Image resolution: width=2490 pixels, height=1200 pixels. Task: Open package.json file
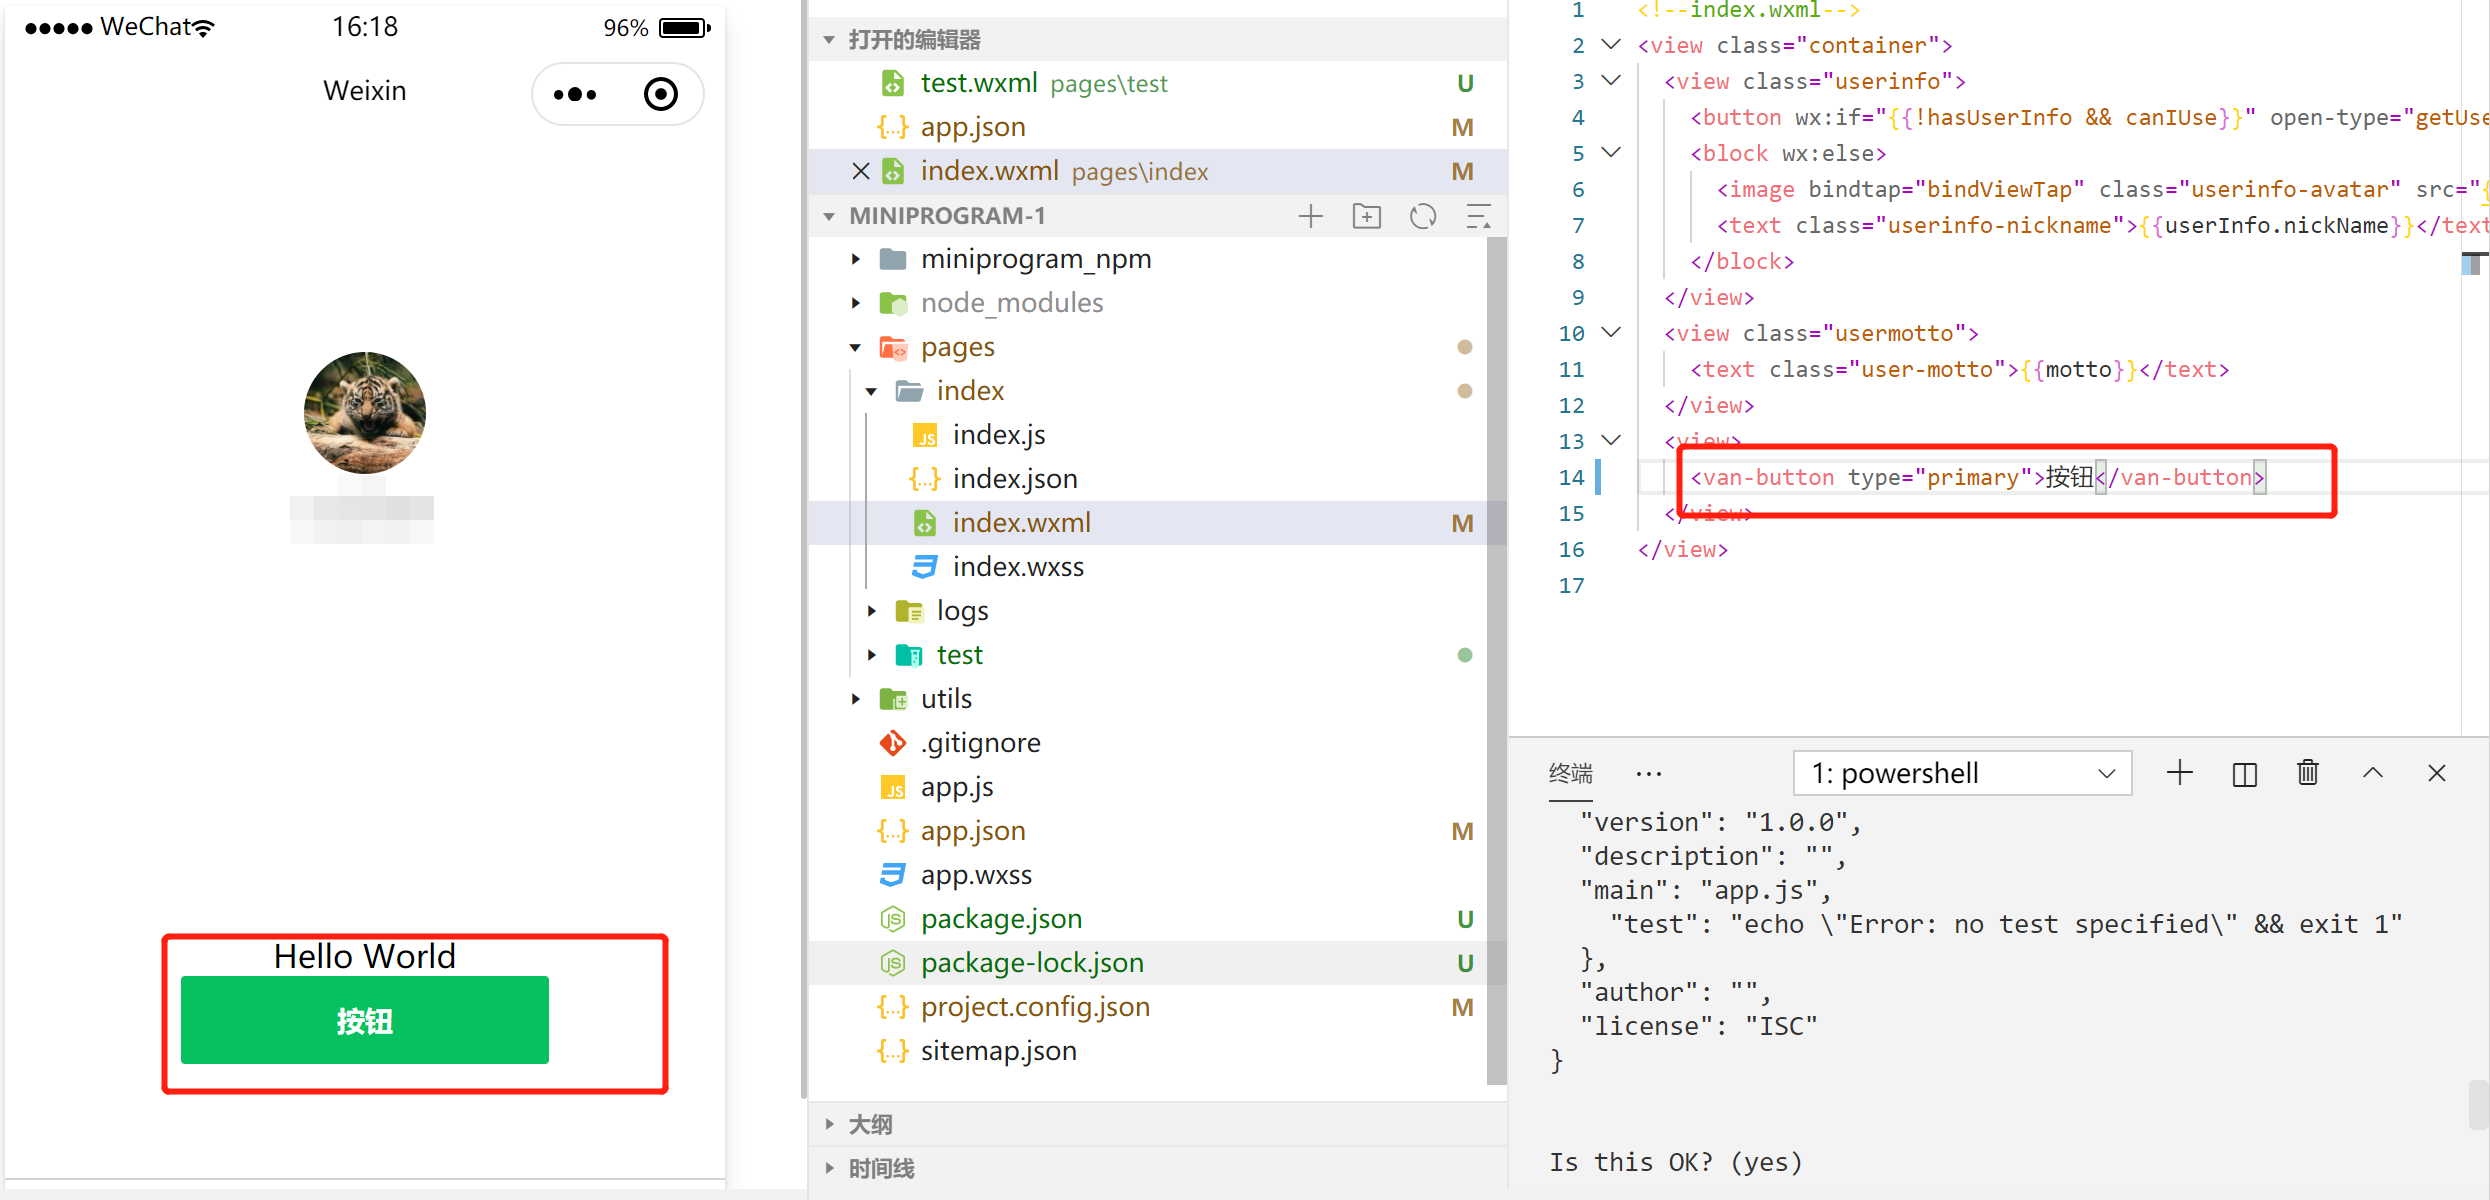click(x=1148, y=919)
